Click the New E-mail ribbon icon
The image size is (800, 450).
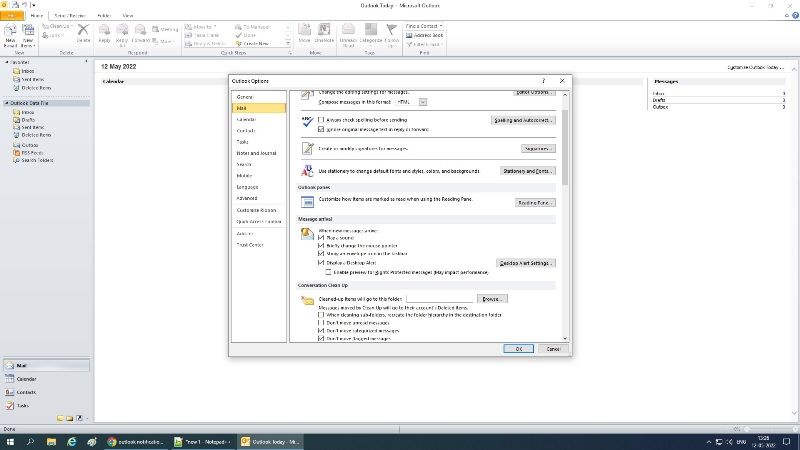[10, 31]
